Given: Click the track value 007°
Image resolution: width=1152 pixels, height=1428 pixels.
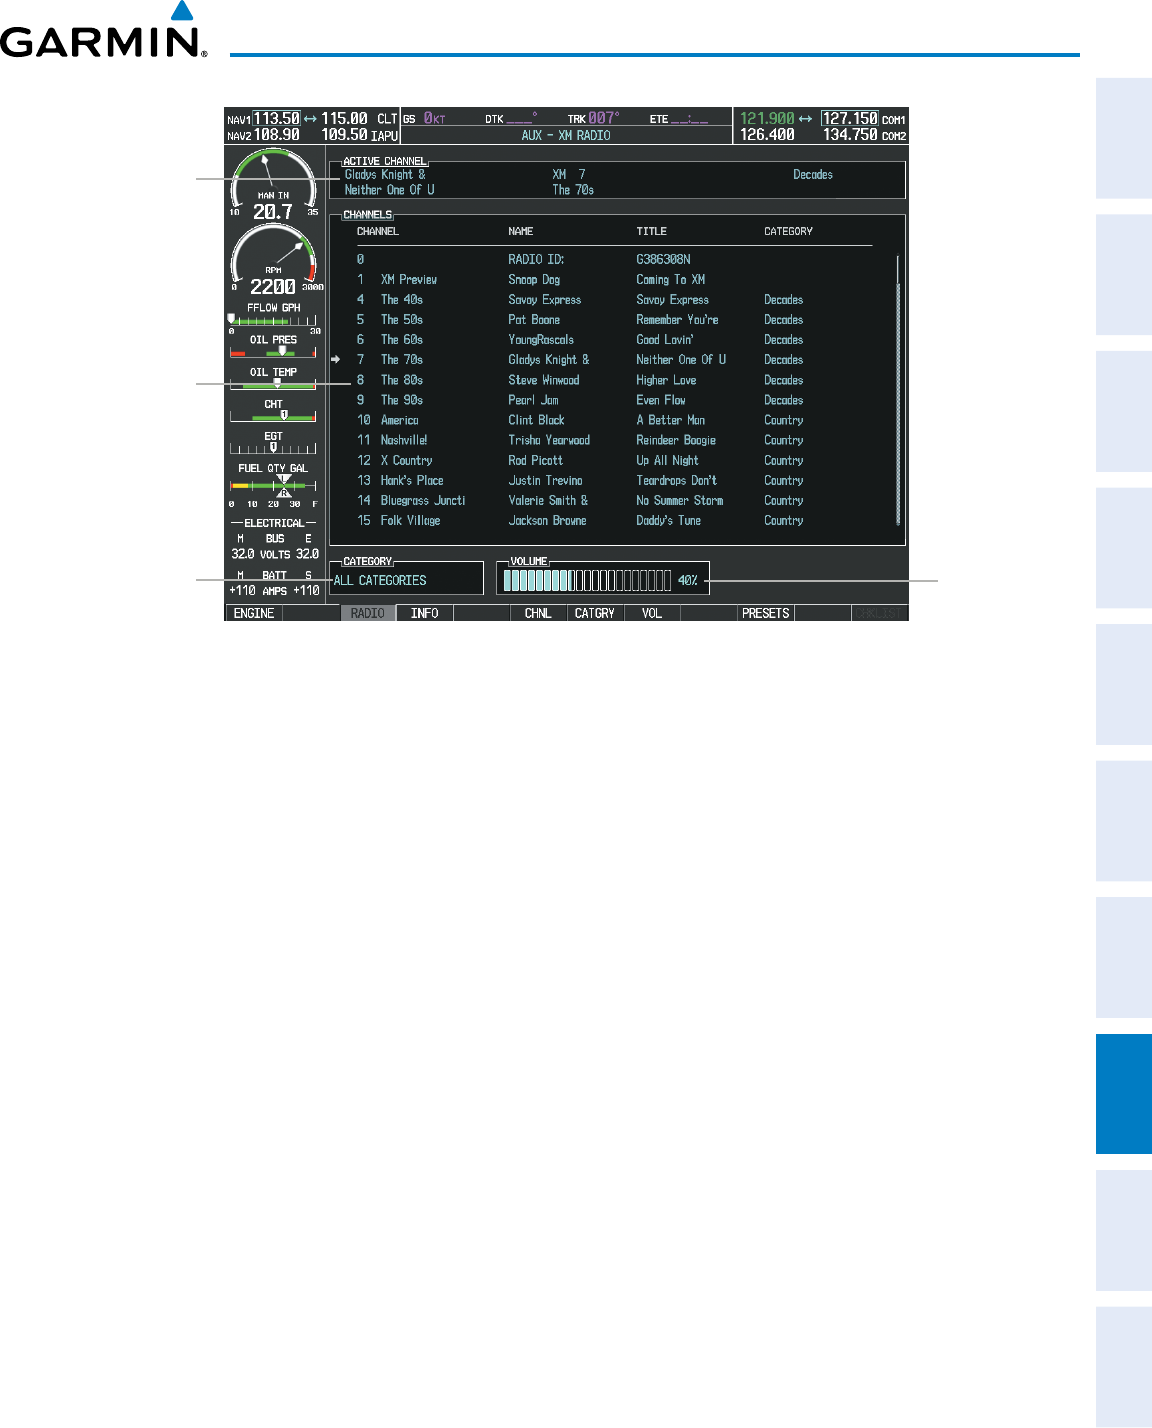Looking at the screenshot, I should (604, 118).
